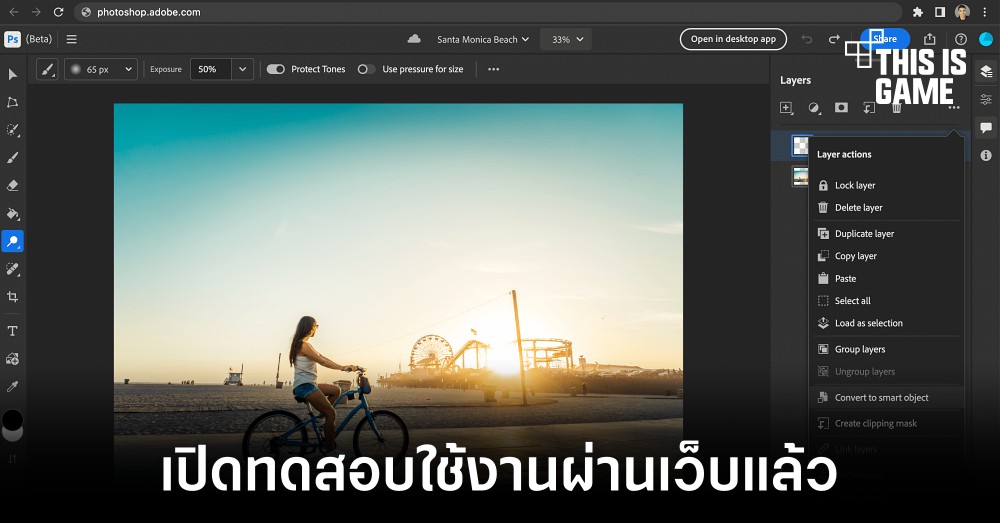Screen dimensions: 1000x523
Task: Select the Crop tool
Action: pos(13,297)
